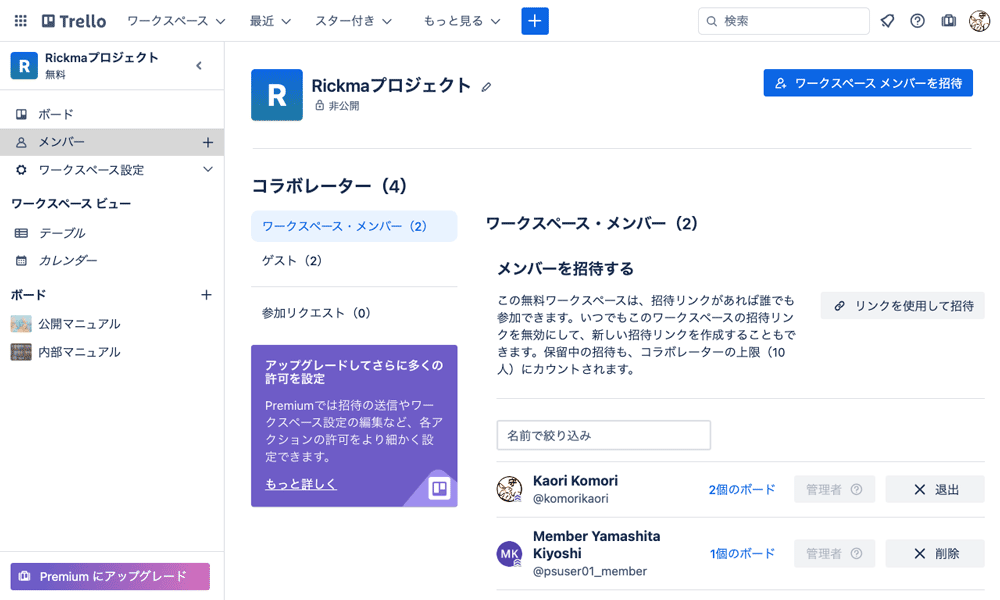The height and width of the screenshot is (600, 1000).
Task: Open the account avatar menu
Action: pos(979,21)
